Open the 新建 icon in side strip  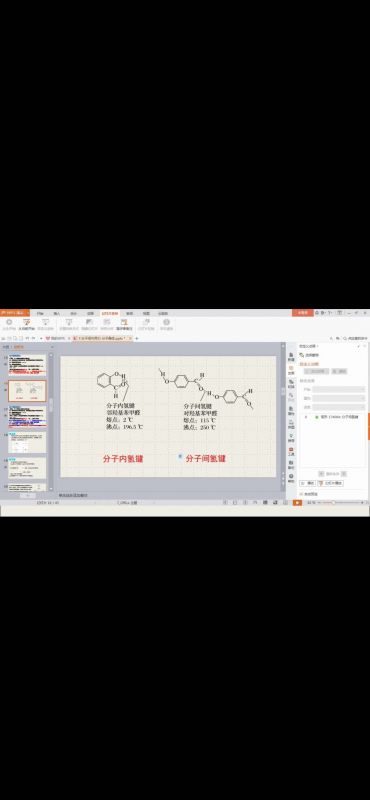(291, 356)
